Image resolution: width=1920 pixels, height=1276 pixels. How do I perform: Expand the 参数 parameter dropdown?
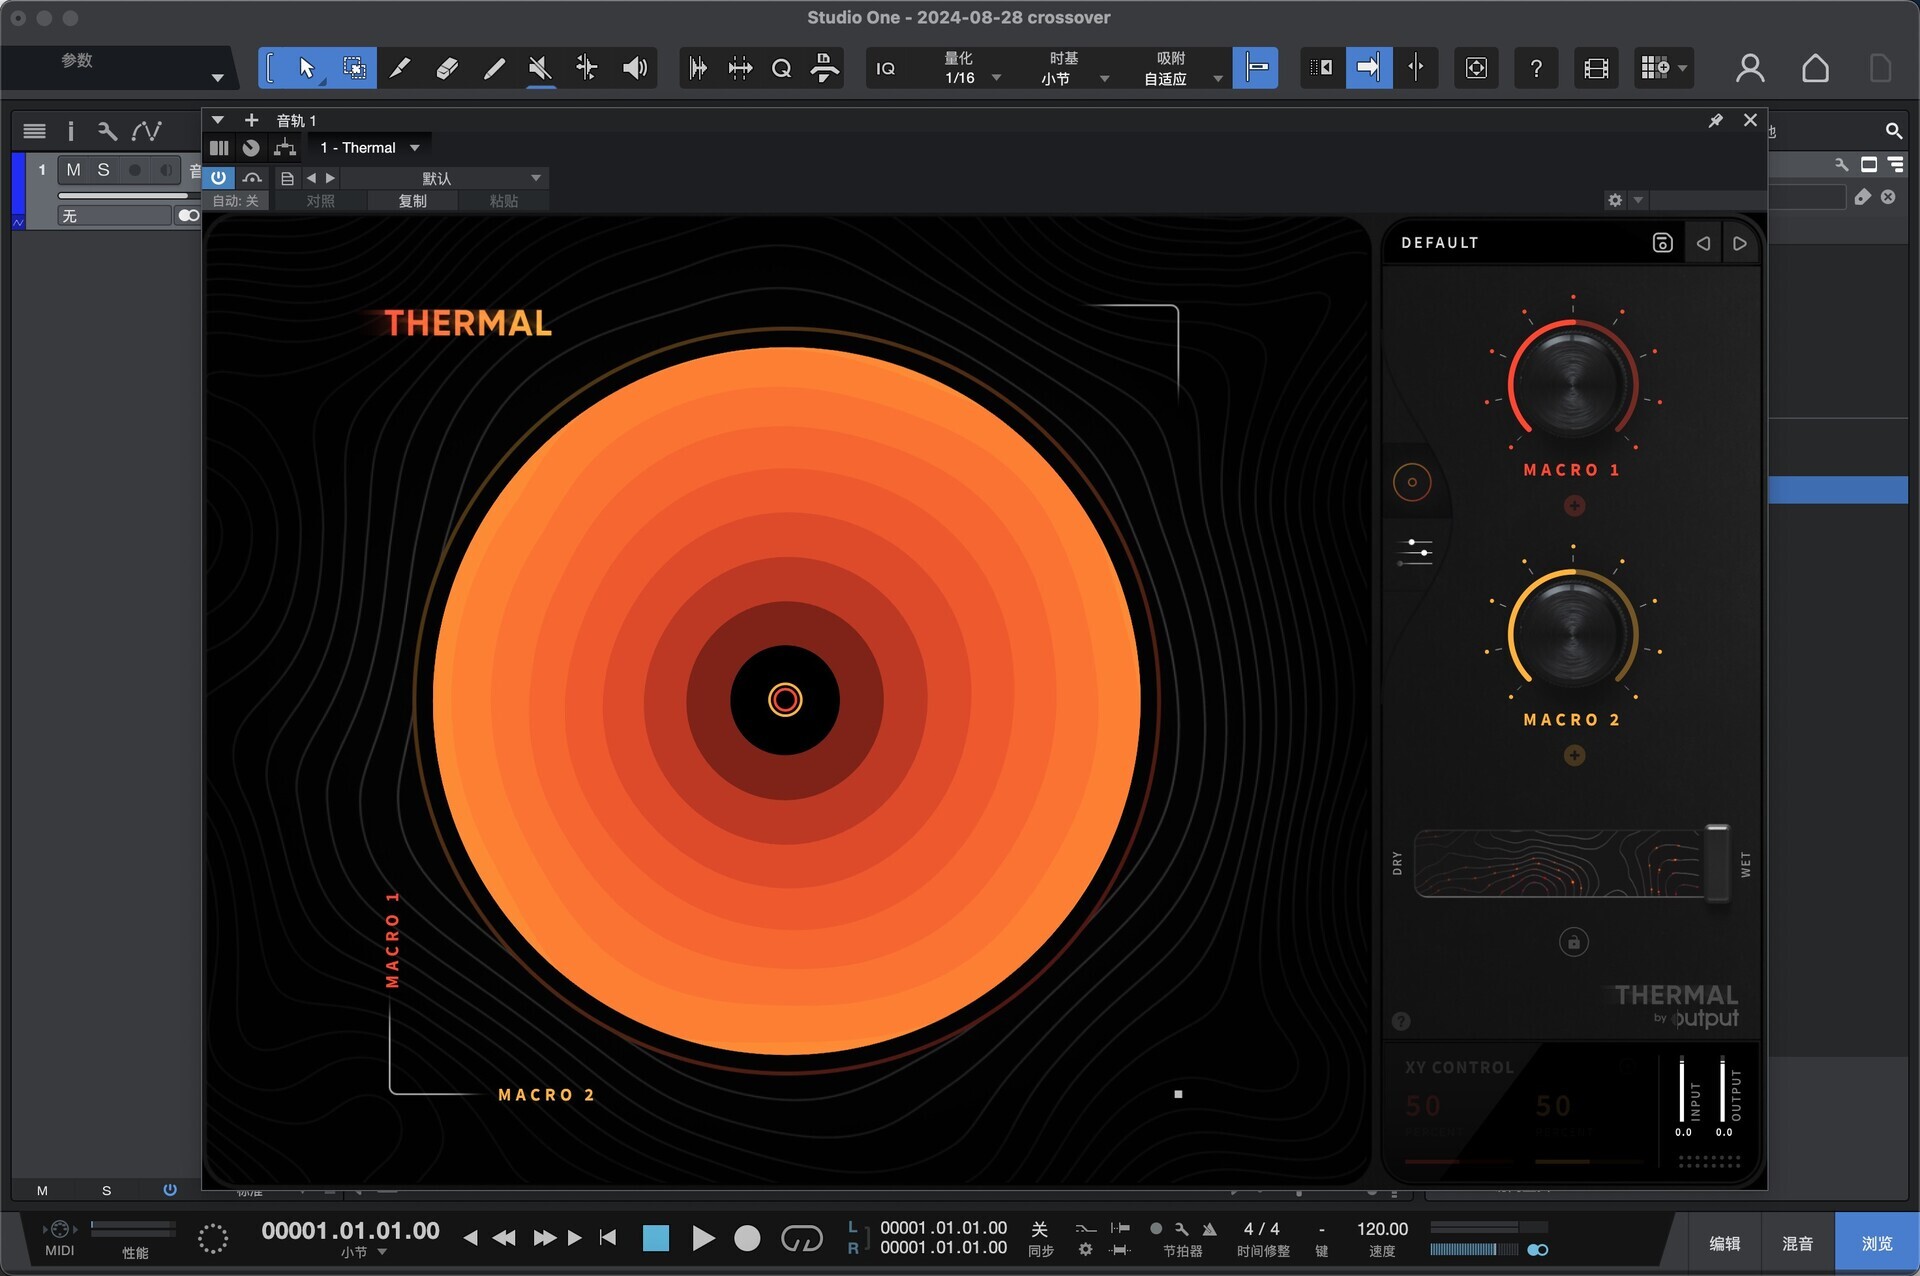coord(217,78)
